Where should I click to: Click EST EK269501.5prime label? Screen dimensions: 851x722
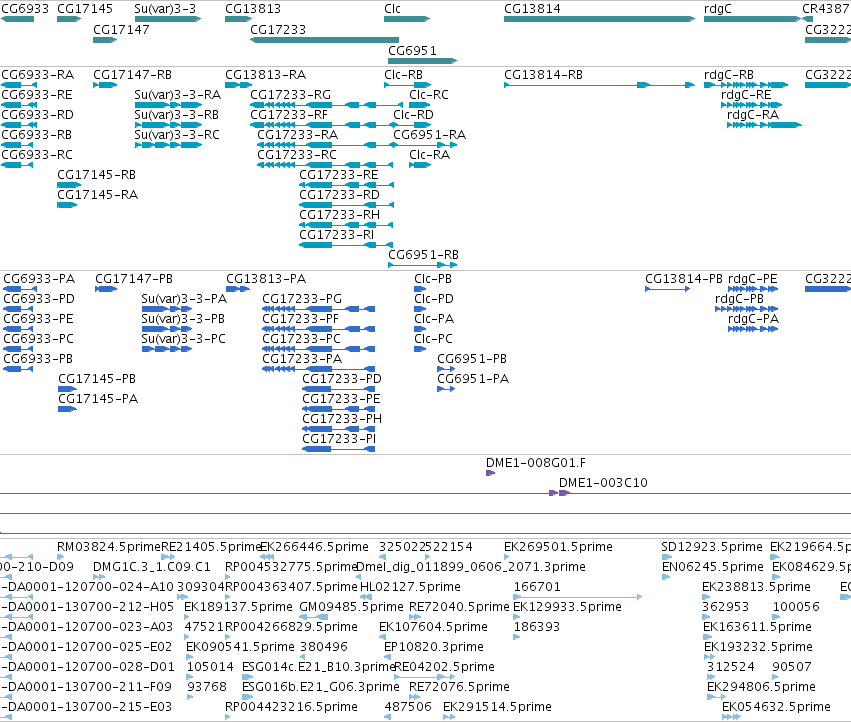[558, 547]
